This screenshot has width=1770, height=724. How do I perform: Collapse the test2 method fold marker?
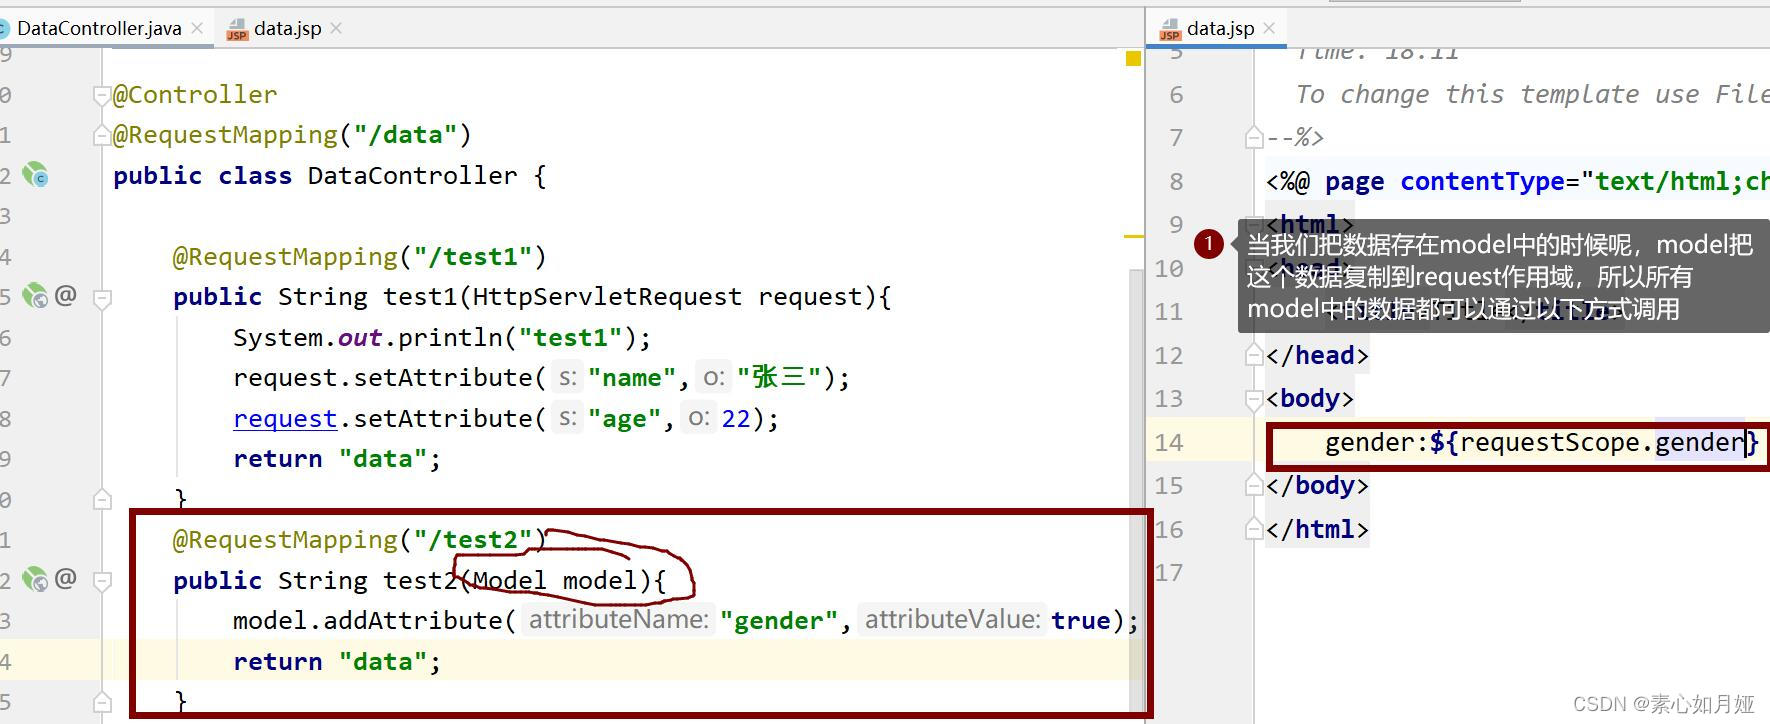pos(101,580)
